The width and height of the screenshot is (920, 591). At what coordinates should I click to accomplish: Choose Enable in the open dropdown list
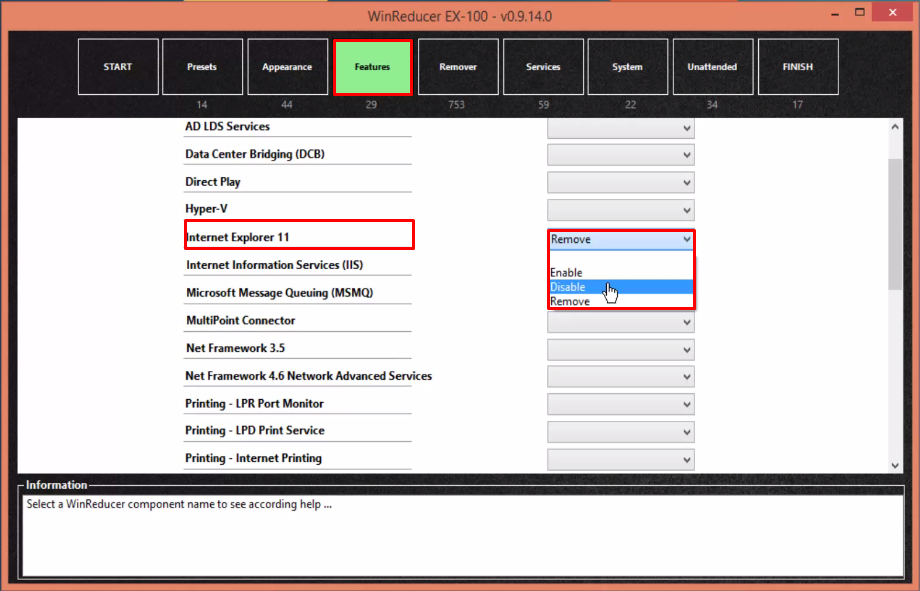(x=621, y=272)
